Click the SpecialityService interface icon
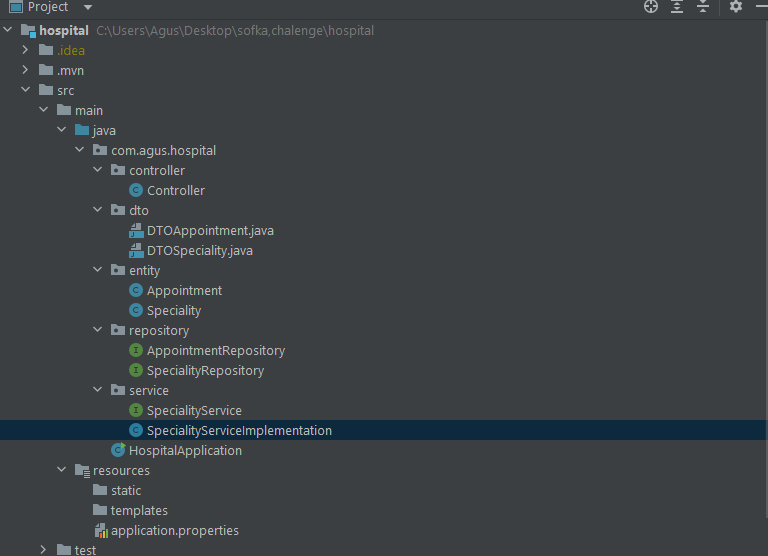This screenshot has height=556, width=768. (136, 410)
